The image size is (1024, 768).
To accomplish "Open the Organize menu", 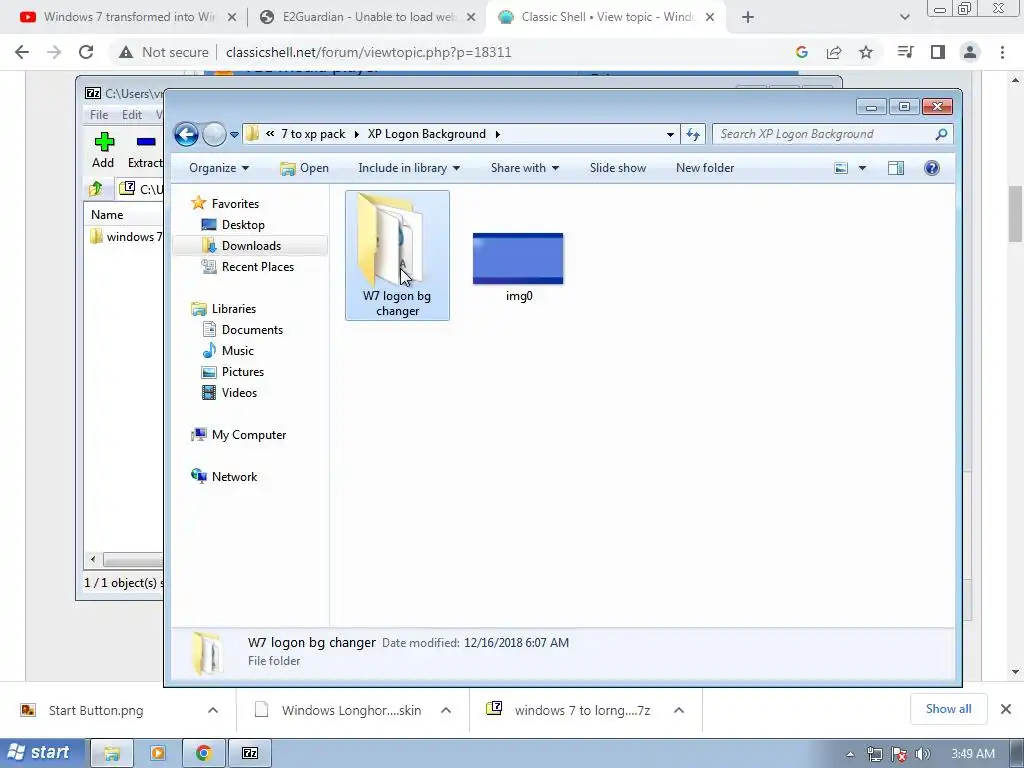I will coord(219,168).
